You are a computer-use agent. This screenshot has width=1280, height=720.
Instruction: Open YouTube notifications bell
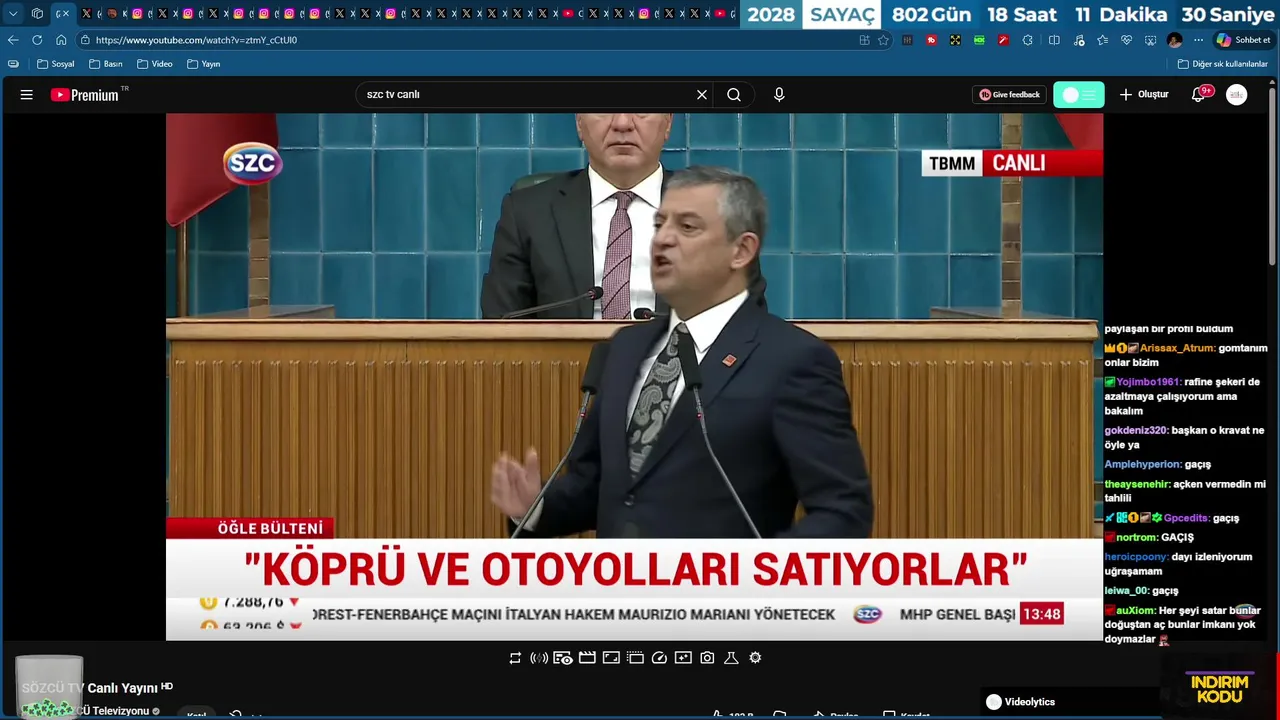tap(1198, 95)
